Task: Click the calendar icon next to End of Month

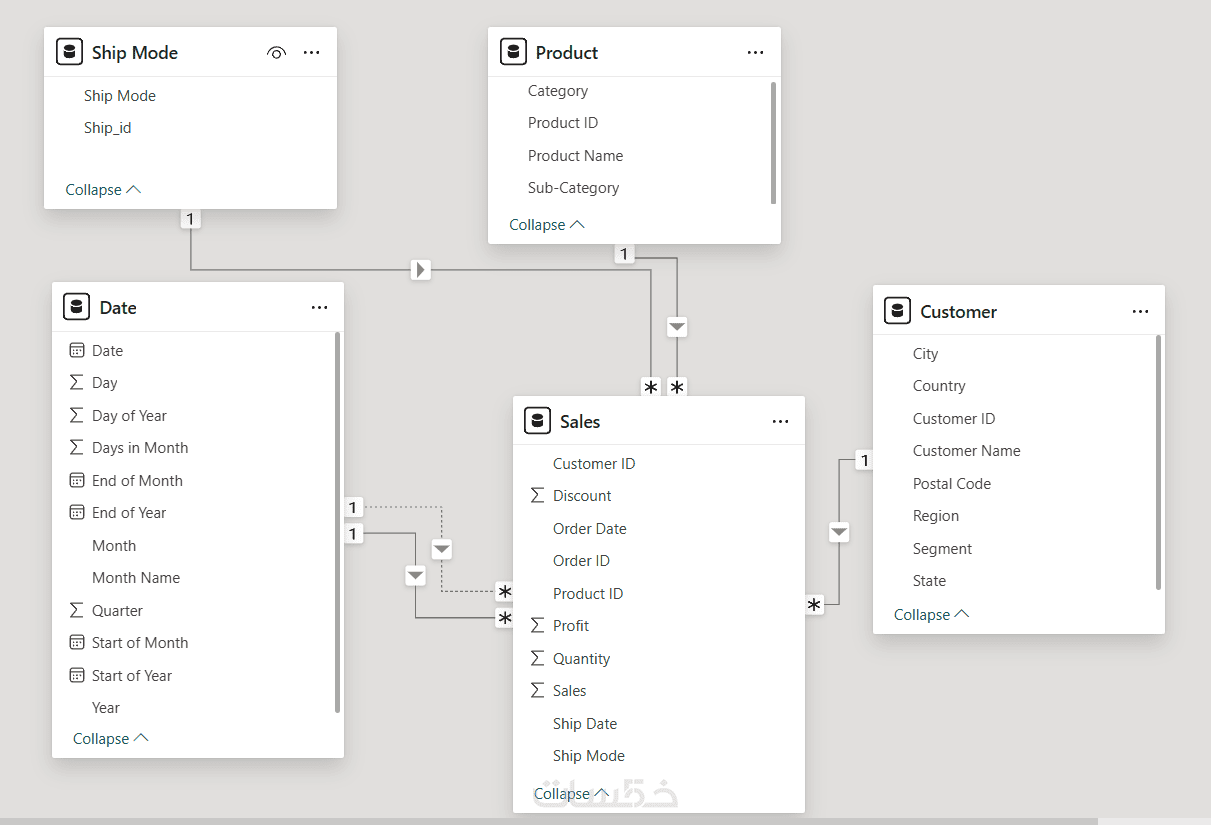Action: (77, 480)
